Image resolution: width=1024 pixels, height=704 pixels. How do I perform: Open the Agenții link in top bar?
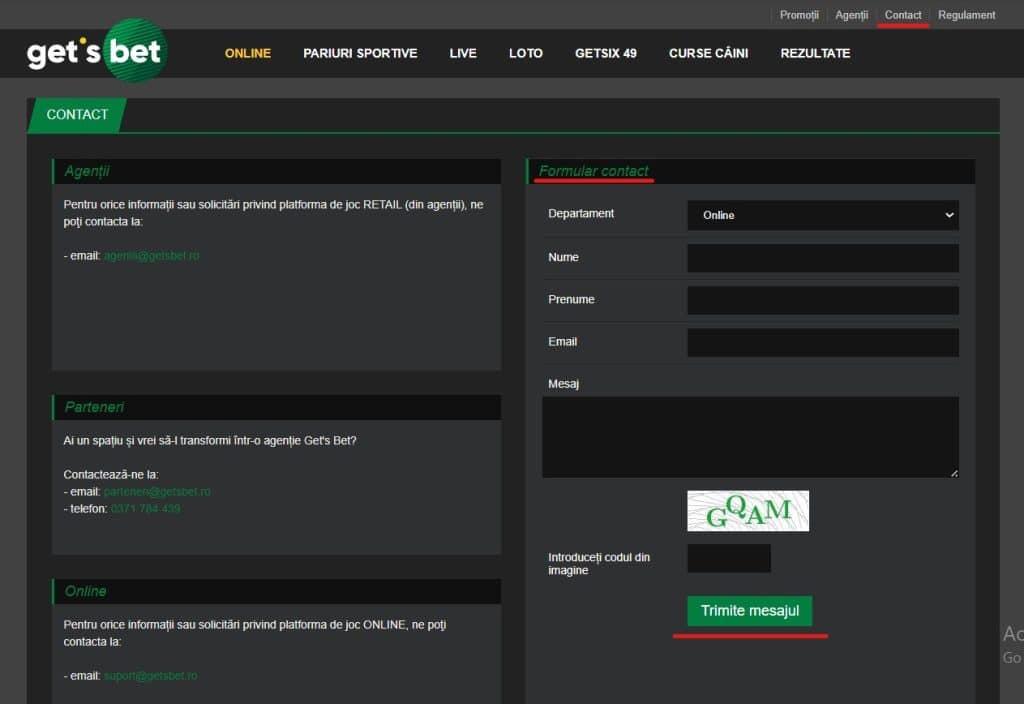[852, 15]
